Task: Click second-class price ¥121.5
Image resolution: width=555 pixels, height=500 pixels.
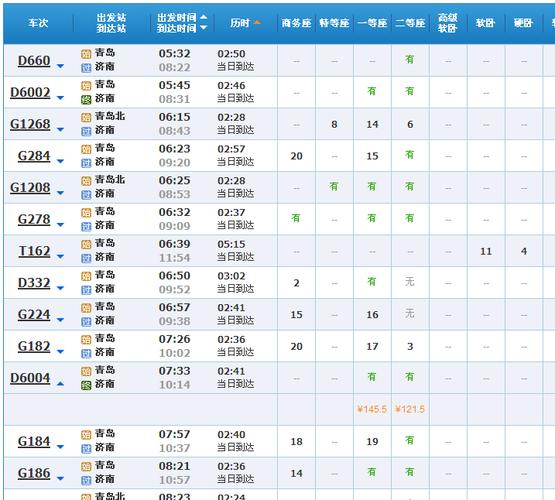Action: 410,409
